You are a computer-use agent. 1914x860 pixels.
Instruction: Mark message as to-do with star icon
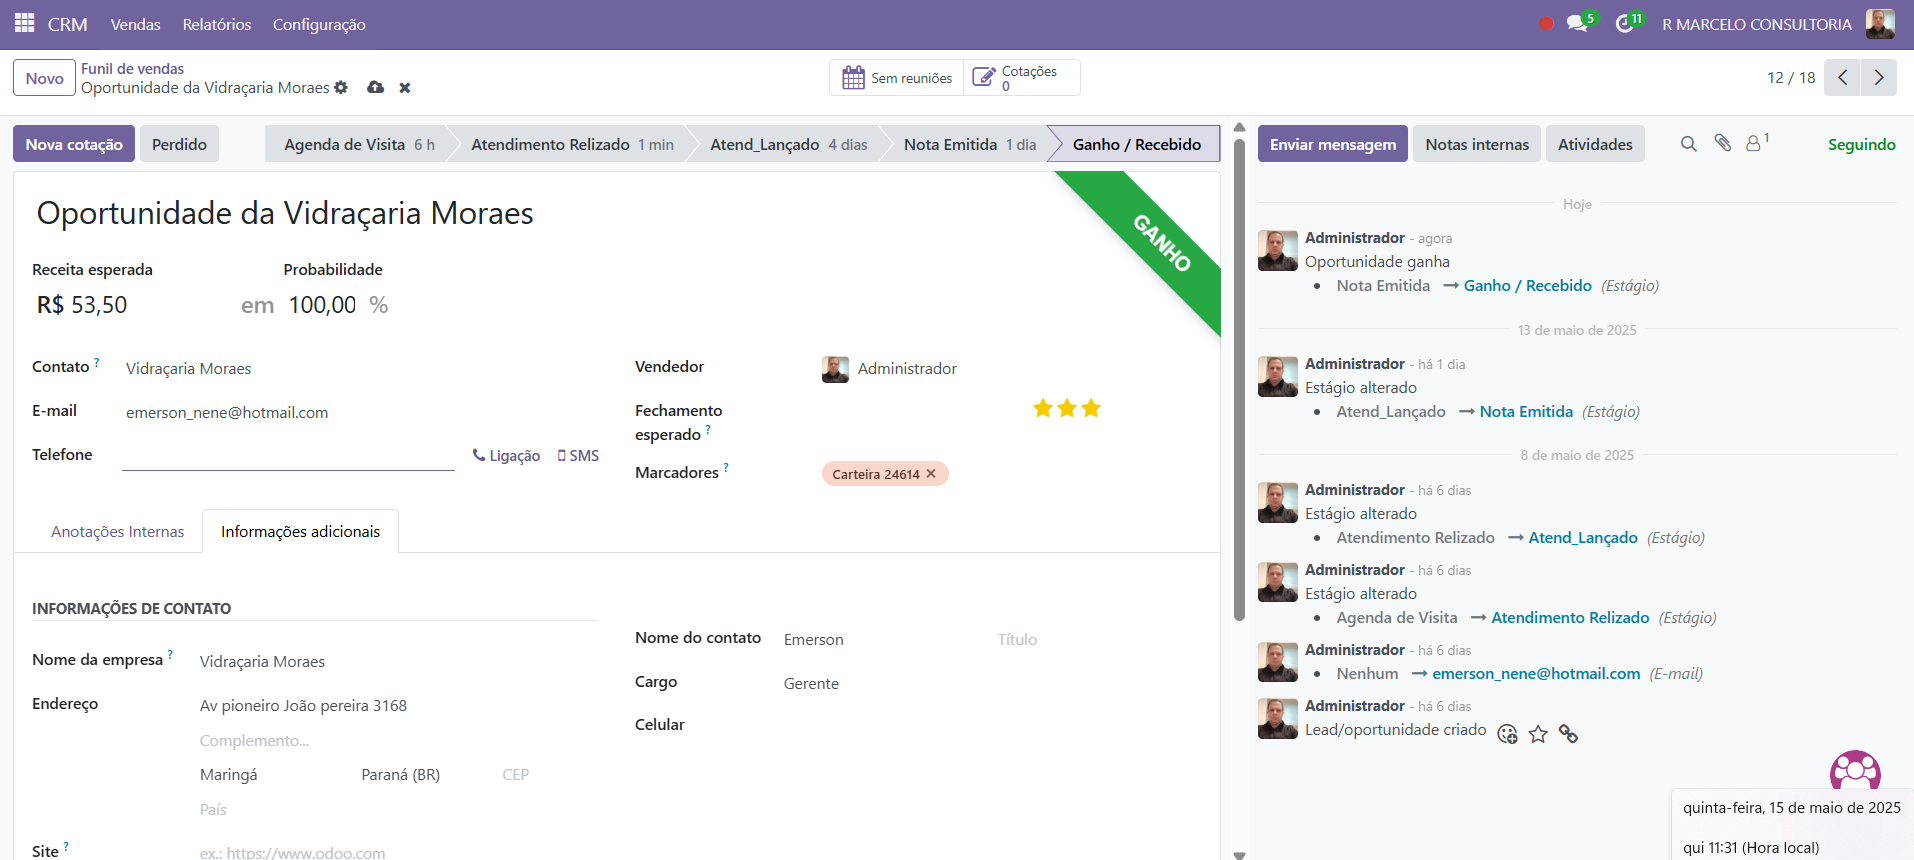tap(1538, 735)
